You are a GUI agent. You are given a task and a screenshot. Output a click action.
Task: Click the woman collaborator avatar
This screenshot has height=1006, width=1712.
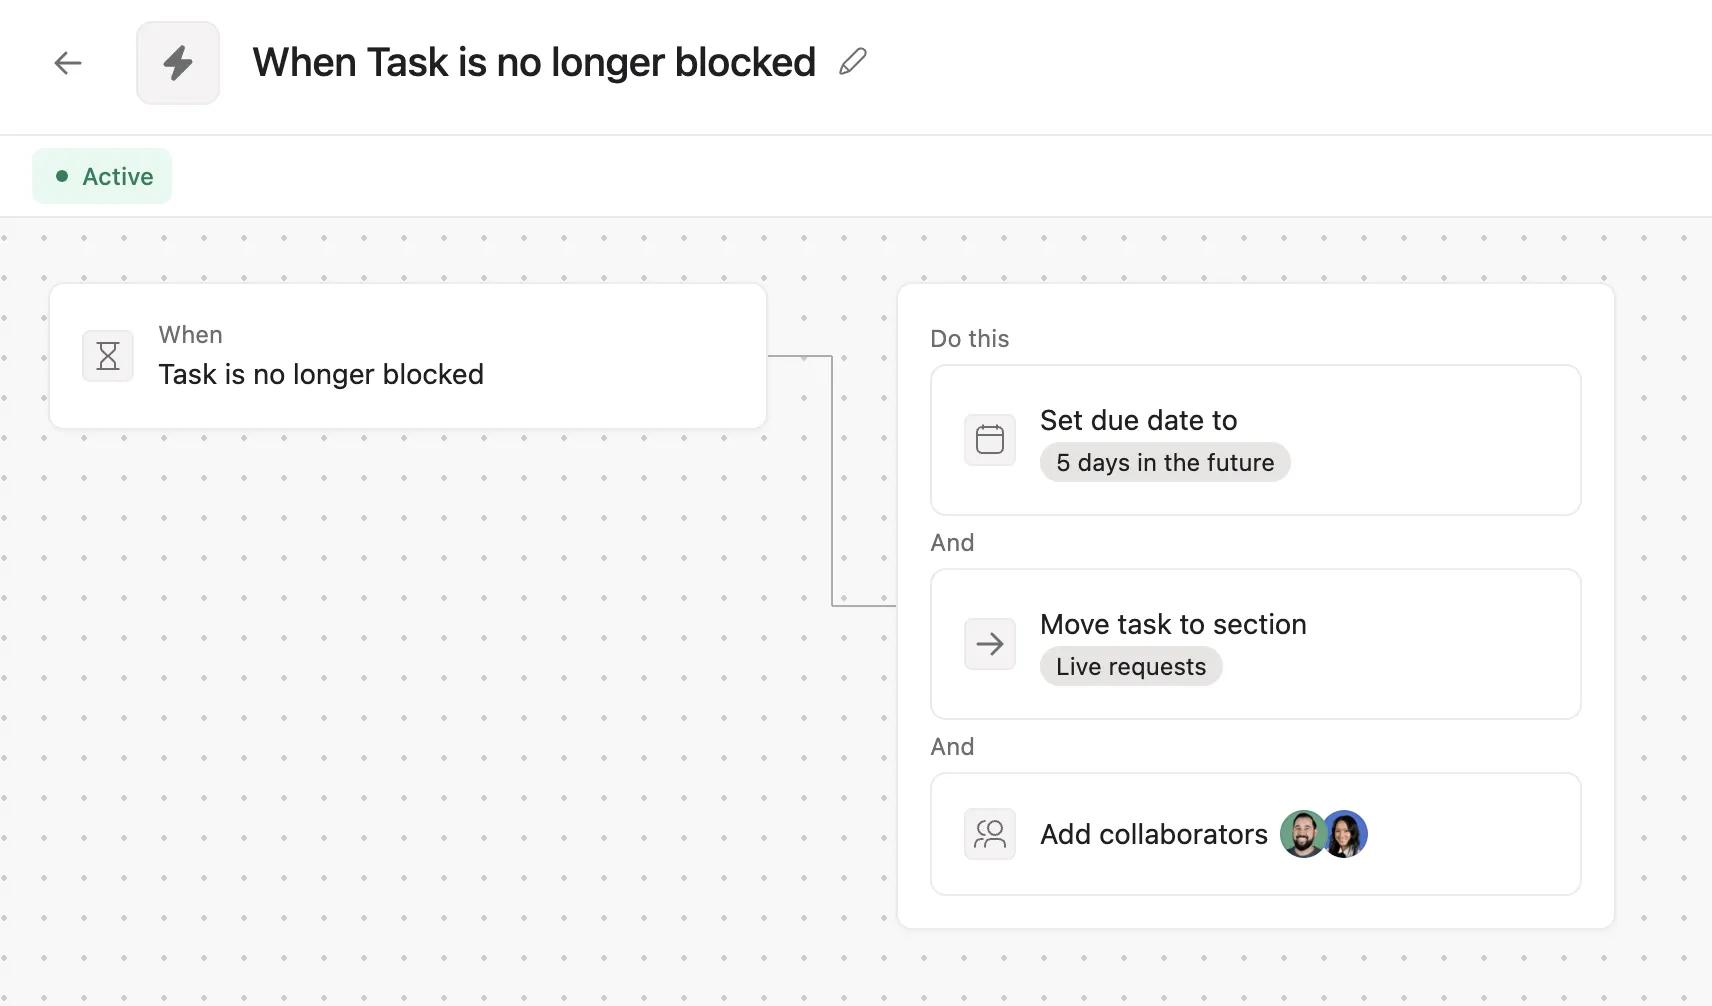1346,834
